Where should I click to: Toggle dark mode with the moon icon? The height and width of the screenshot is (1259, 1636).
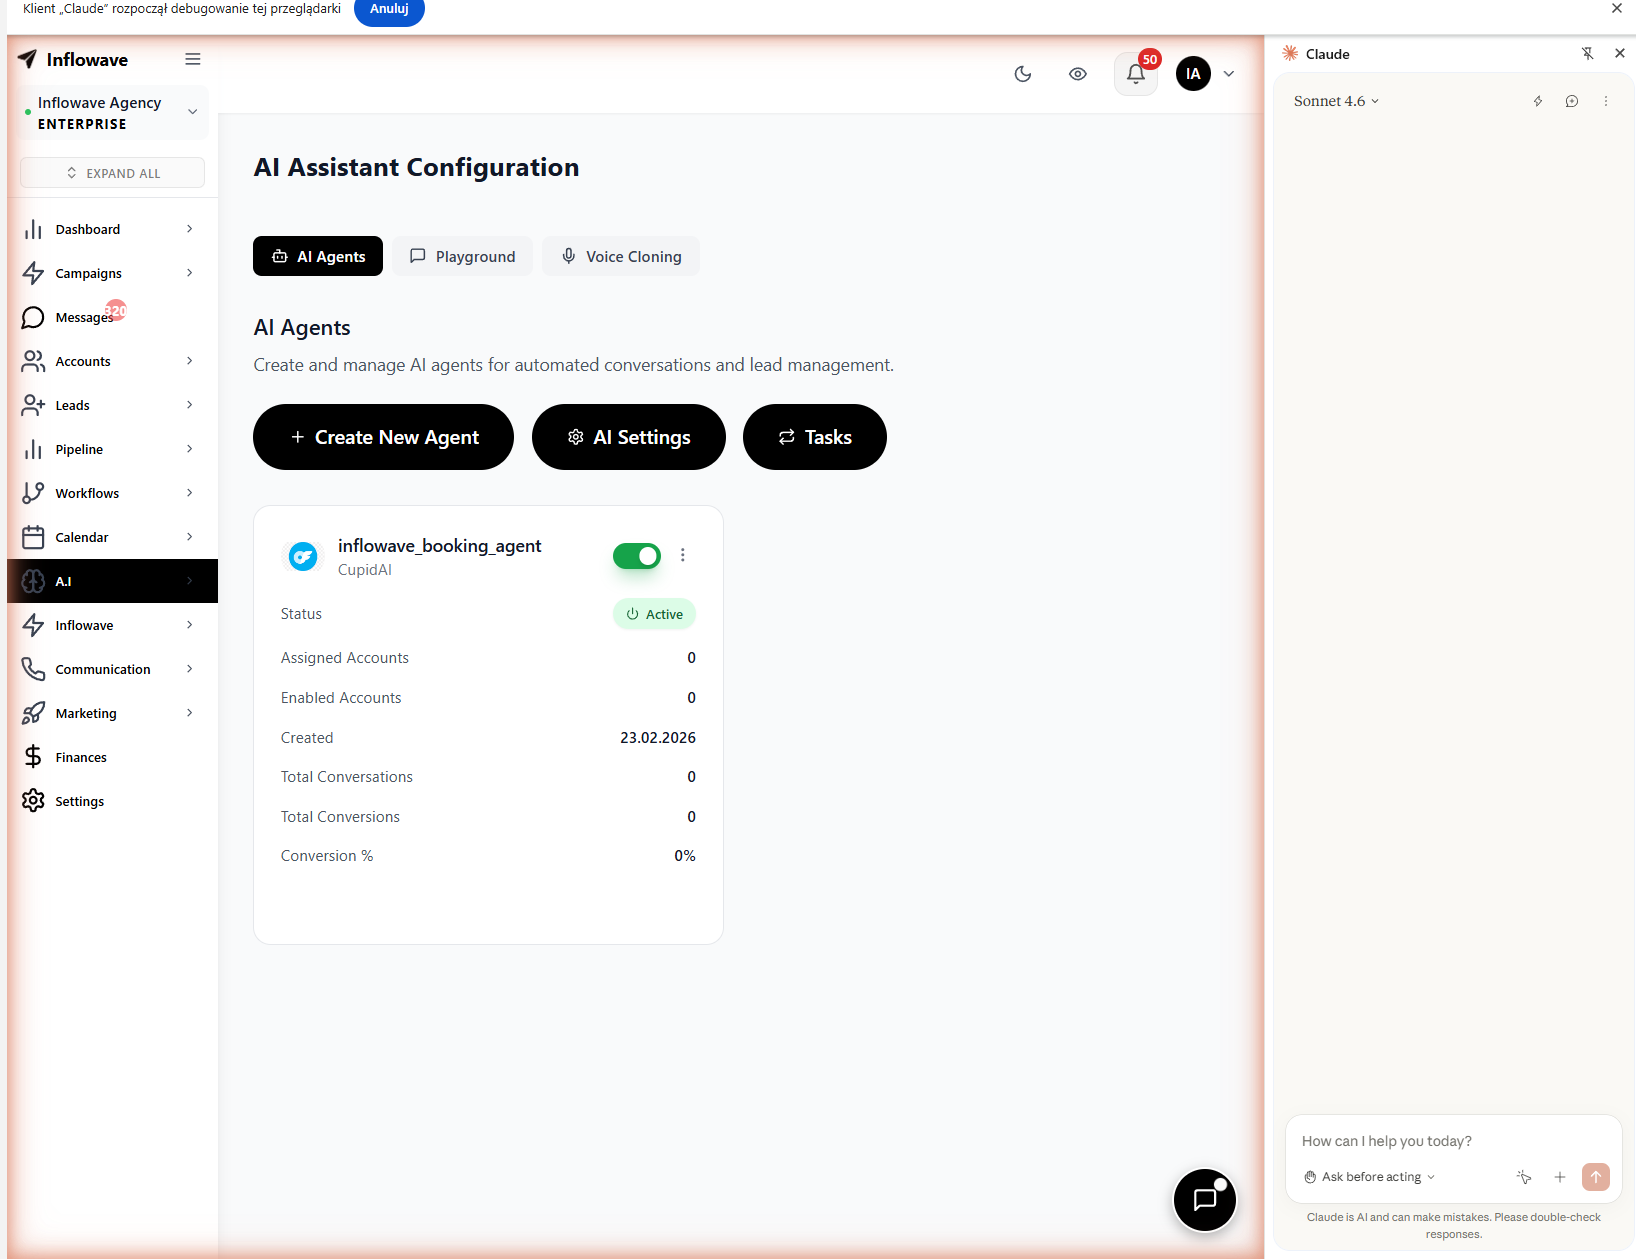point(1022,73)
